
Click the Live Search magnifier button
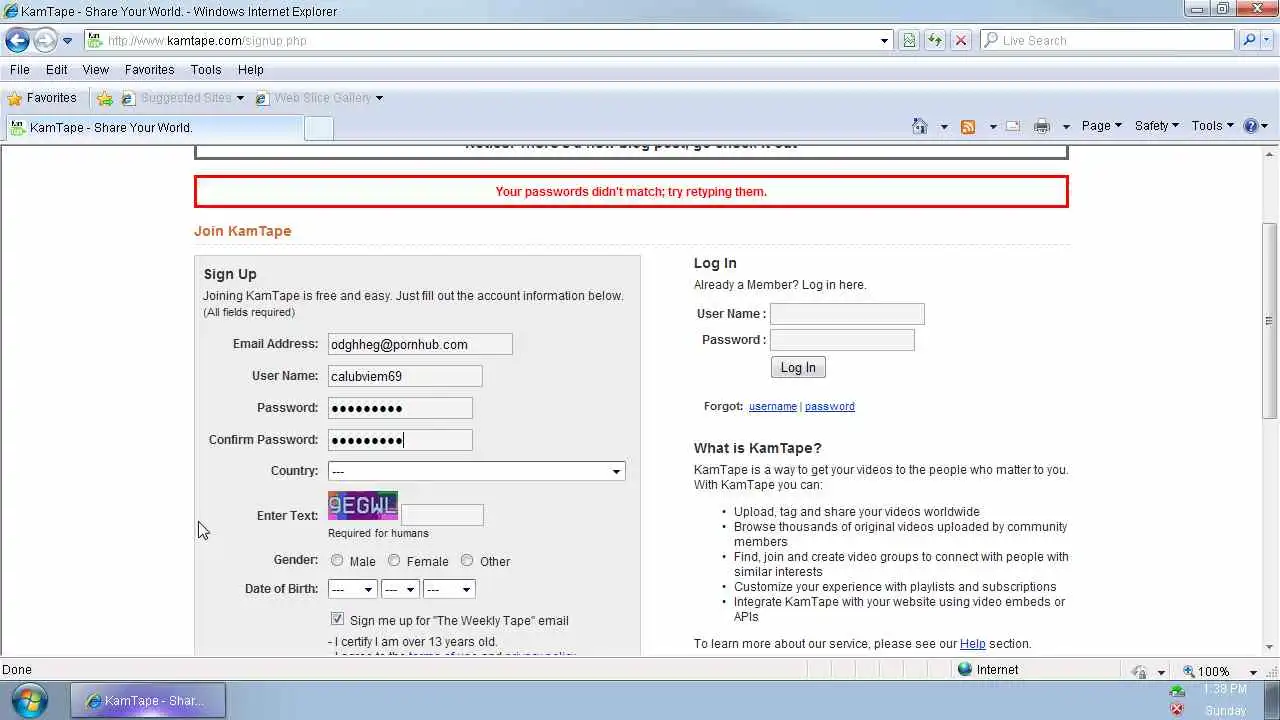pos(1249,41)
